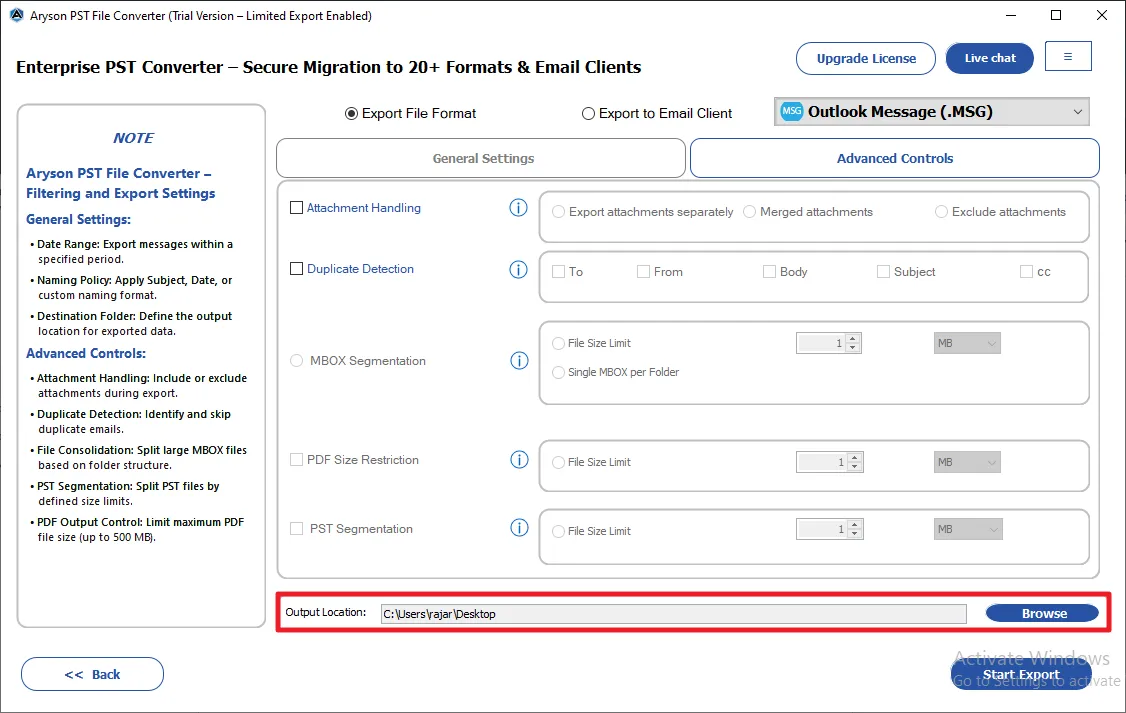
Task: Go Back to previous step
Action: (x=93, y=674)
